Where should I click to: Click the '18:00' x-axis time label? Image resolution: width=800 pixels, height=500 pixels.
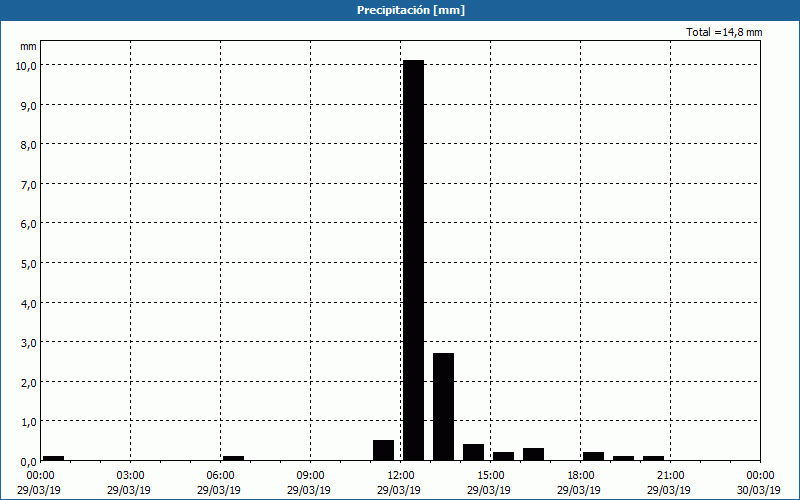[581, 476]
